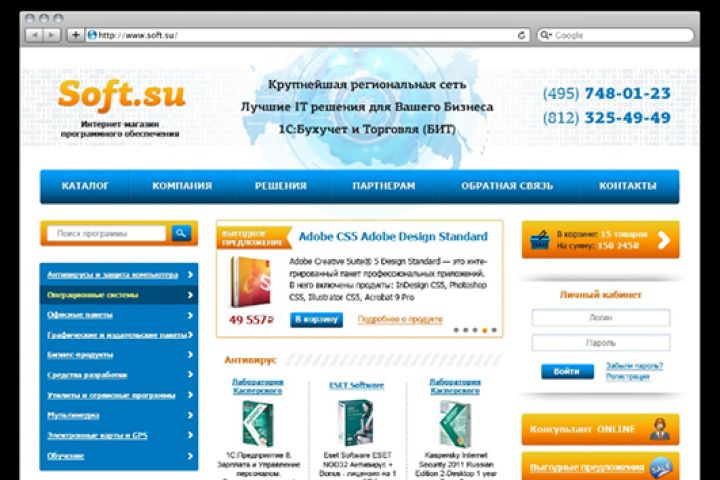Click the shopping basket icon
This screenshot has height=480, width=720.
tap(540, 240)
